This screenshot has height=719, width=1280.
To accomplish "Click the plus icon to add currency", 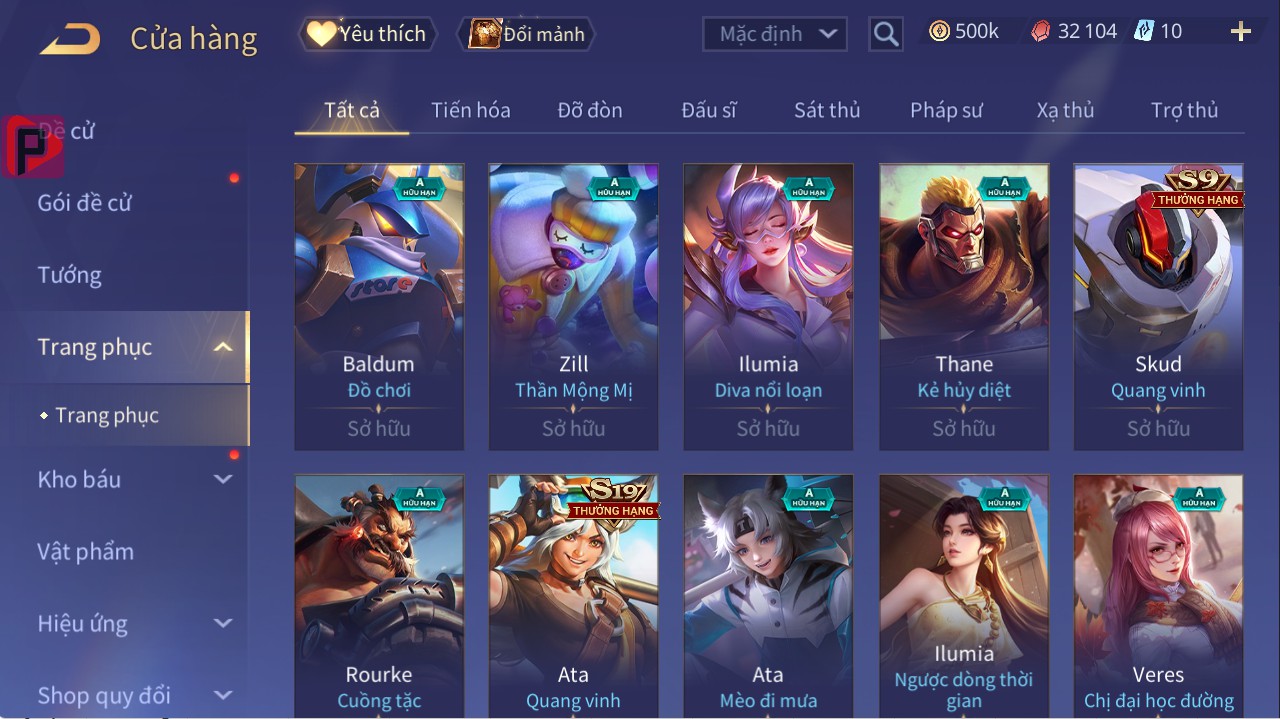I will [x=1241, y=32].
